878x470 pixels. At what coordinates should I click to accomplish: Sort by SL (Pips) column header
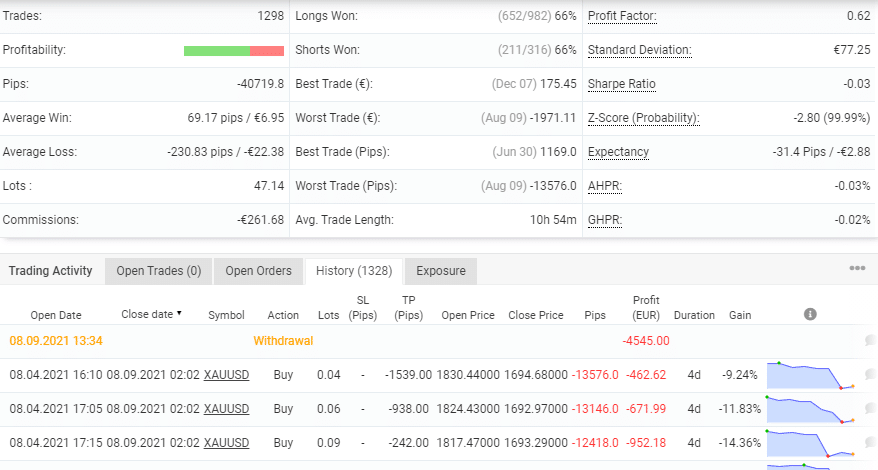[x=363, y=308]
